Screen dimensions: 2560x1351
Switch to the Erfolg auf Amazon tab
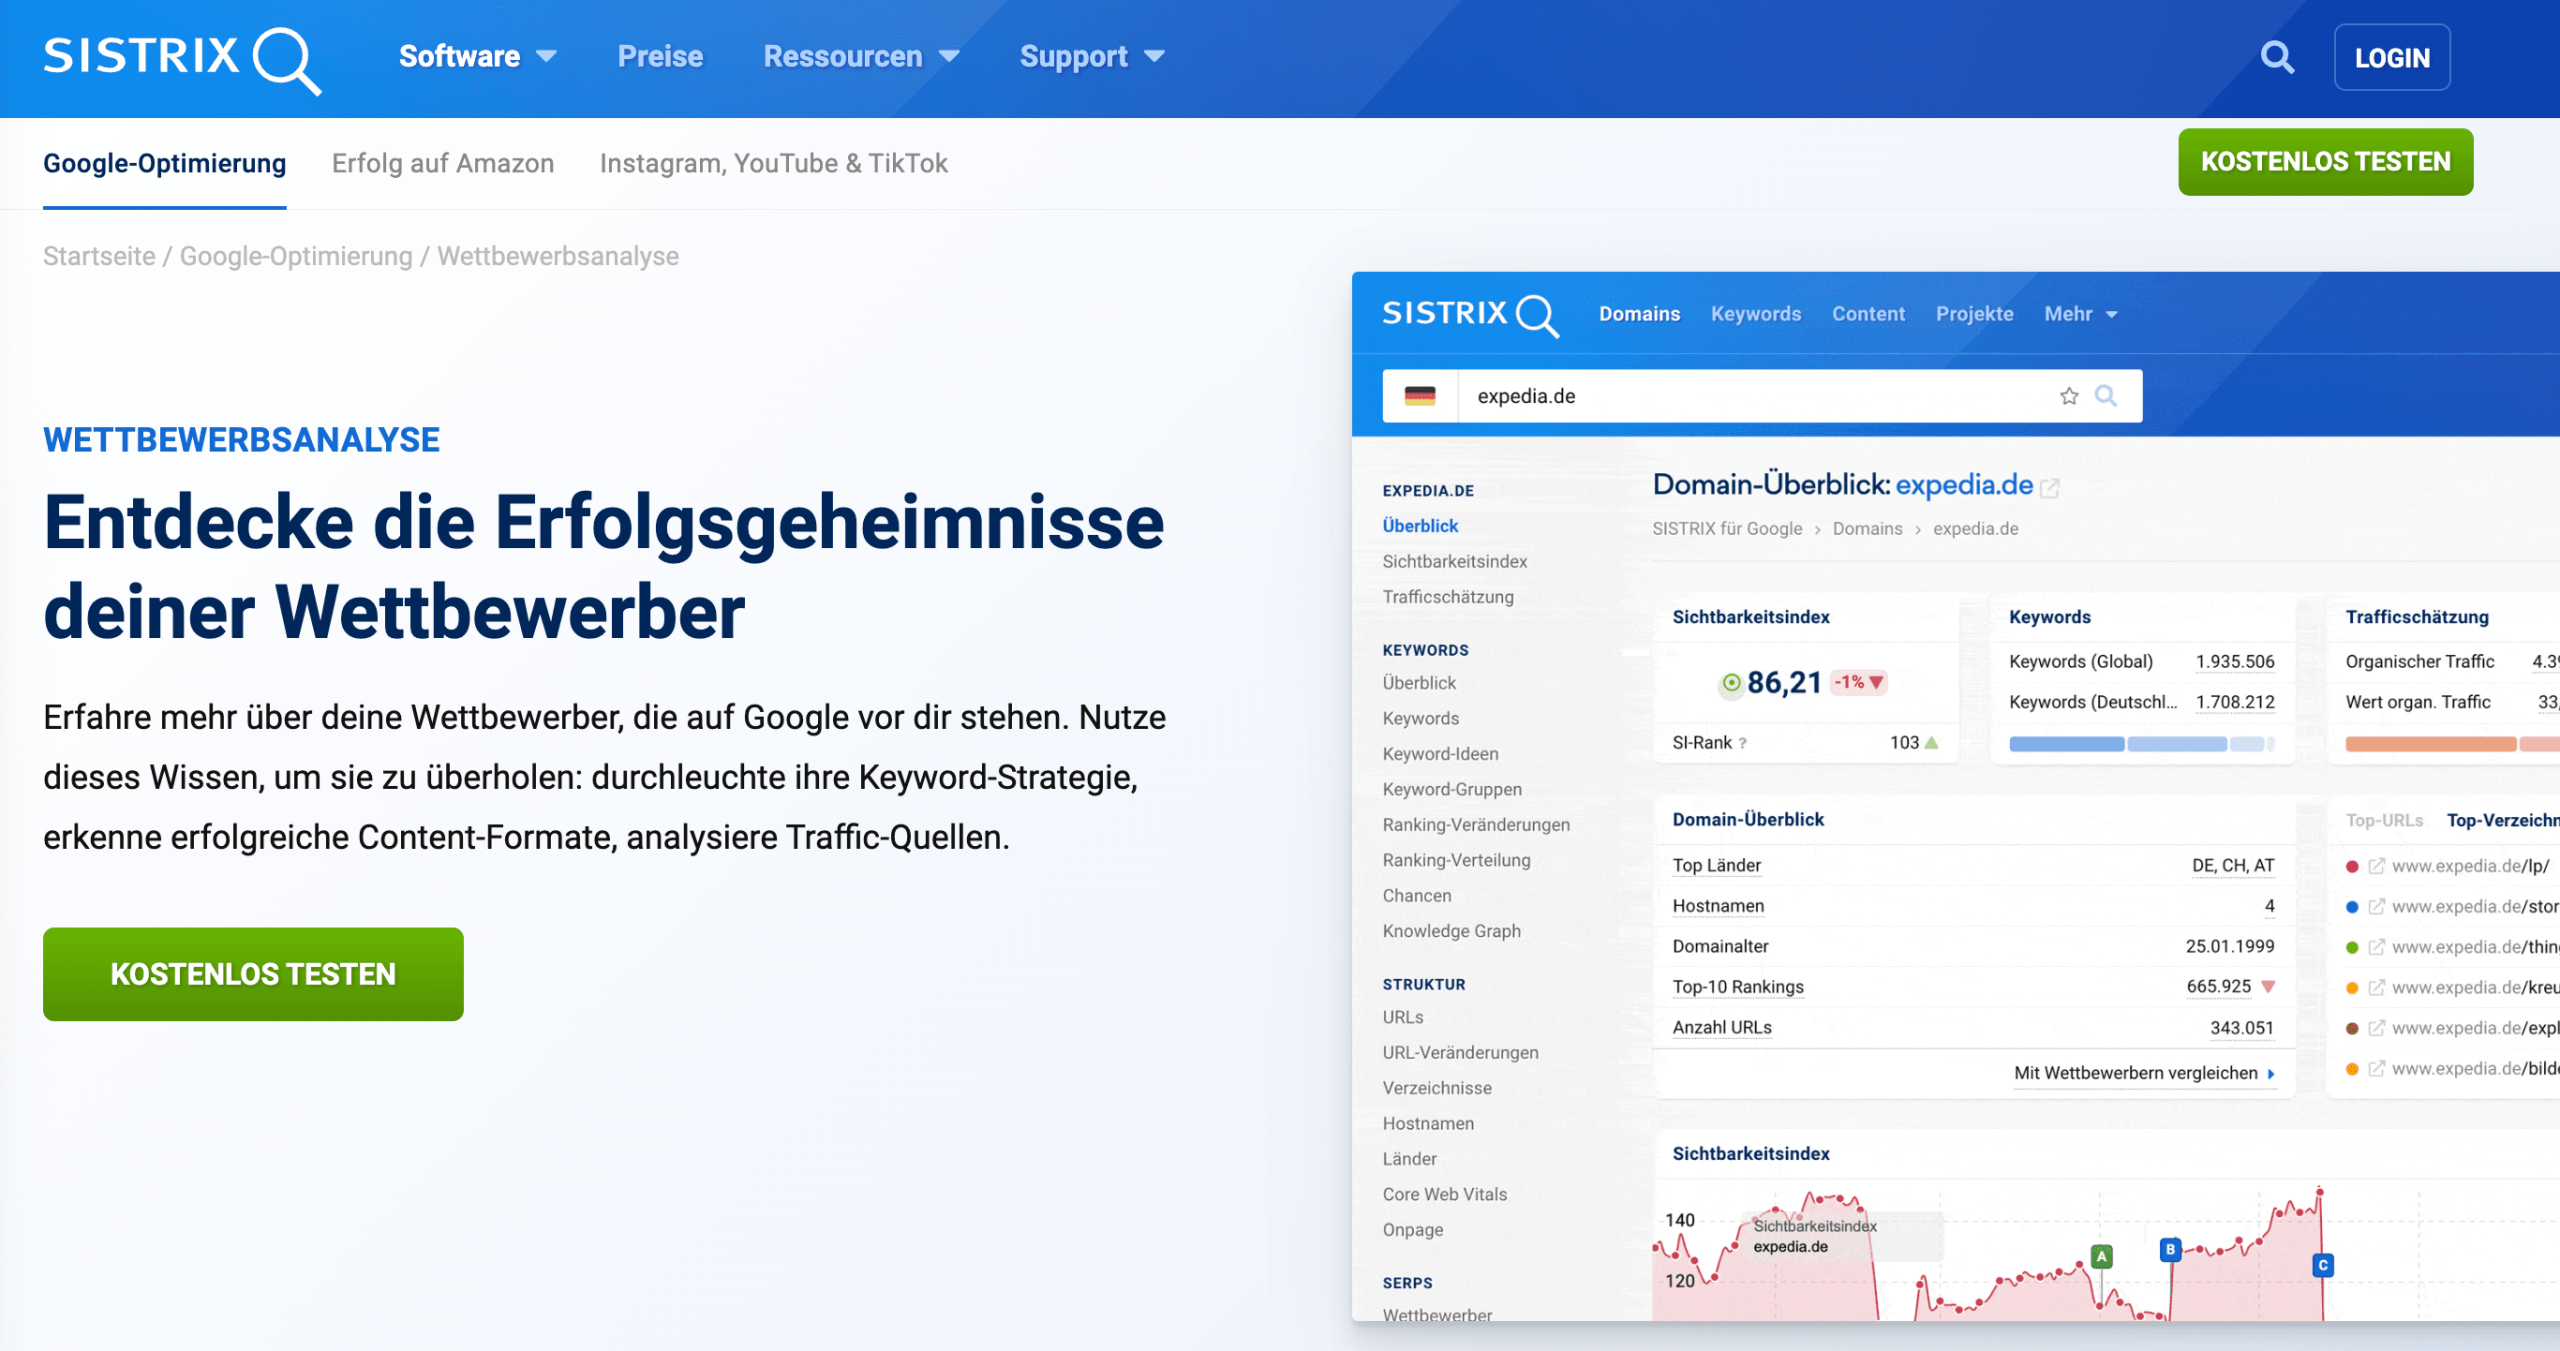[x=443, y=163]
